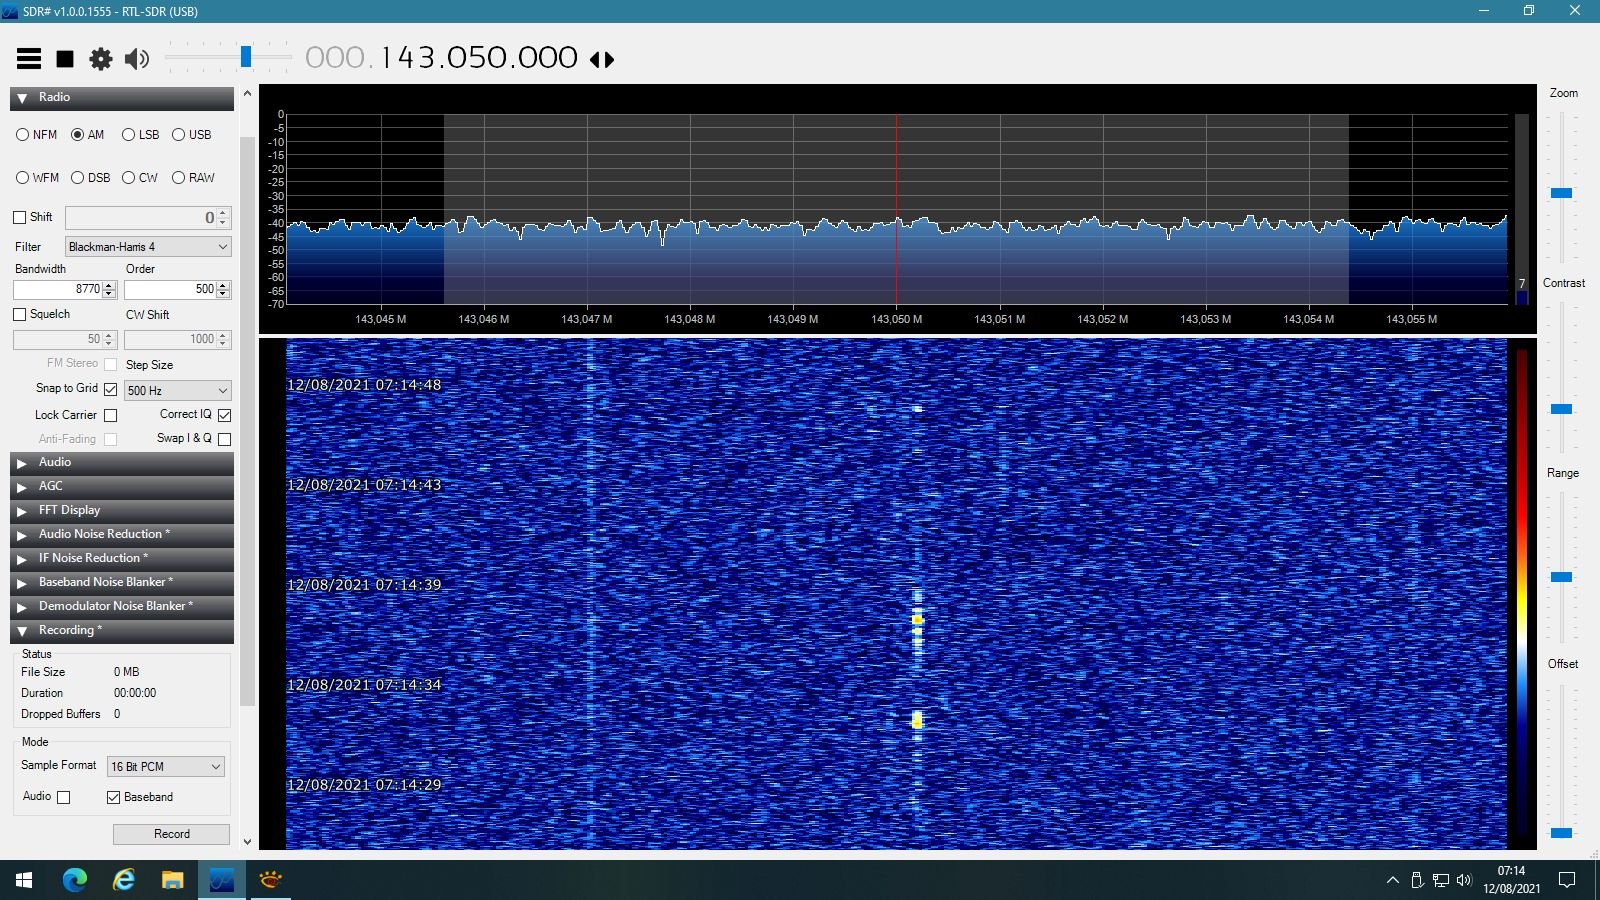Open the Blackman-Harris 4 filter dropdown
Image resolution: width=1600 pixels, height=900 pixels.
pyautogui.click(x=148, y=247)
